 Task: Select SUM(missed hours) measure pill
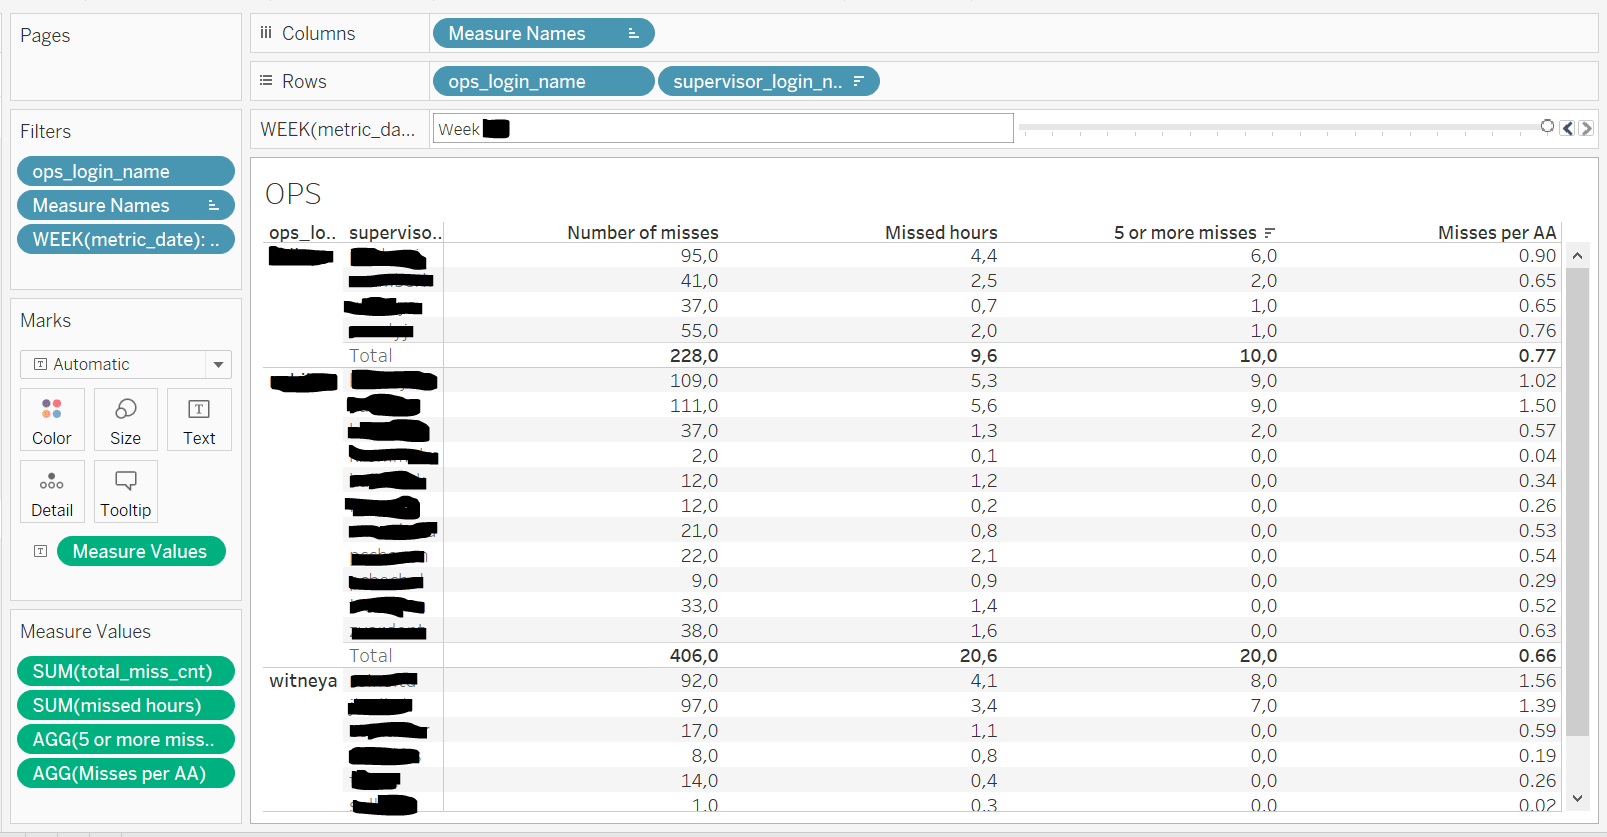(x=126, y=705)
